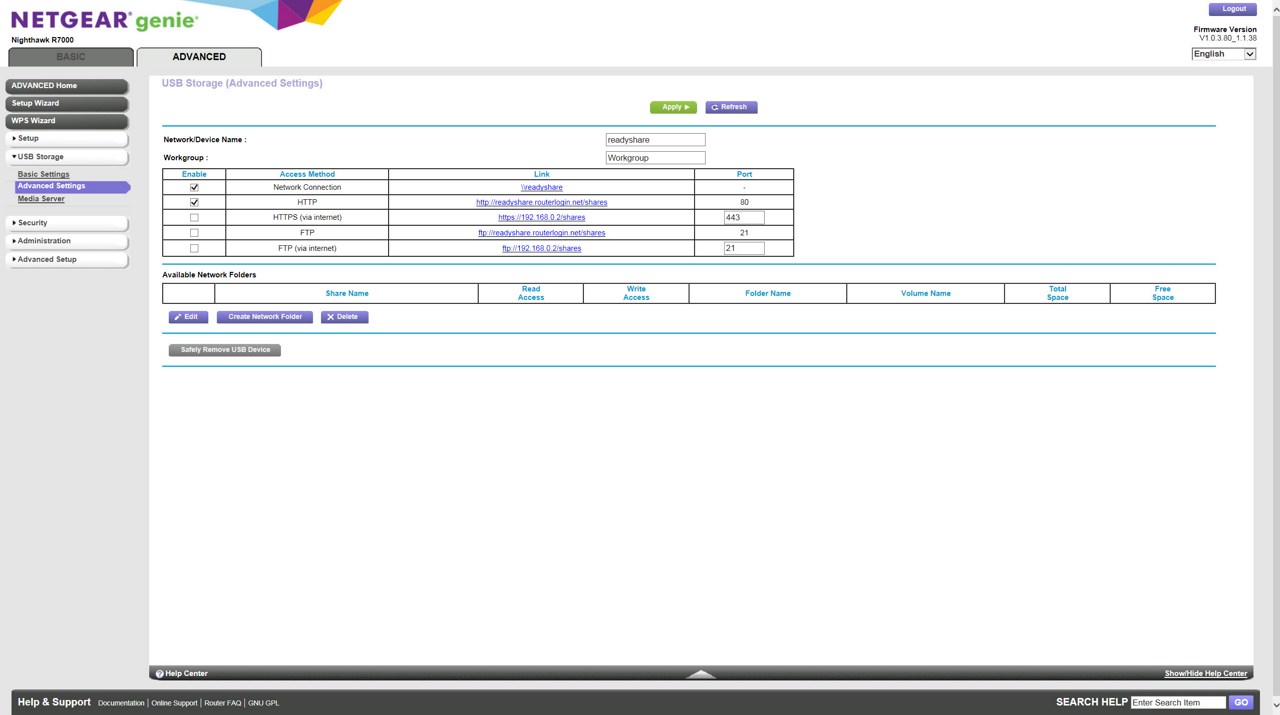This screenshot has width=1280, height=715.
Task: Click the Share Name column header
Action: click(x=347, y=293)
